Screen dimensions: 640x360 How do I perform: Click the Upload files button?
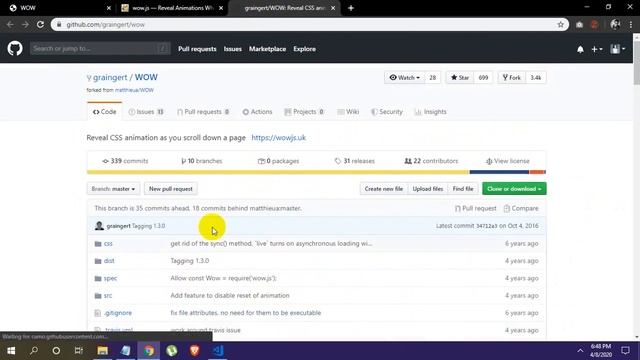[x=427, y=189]
